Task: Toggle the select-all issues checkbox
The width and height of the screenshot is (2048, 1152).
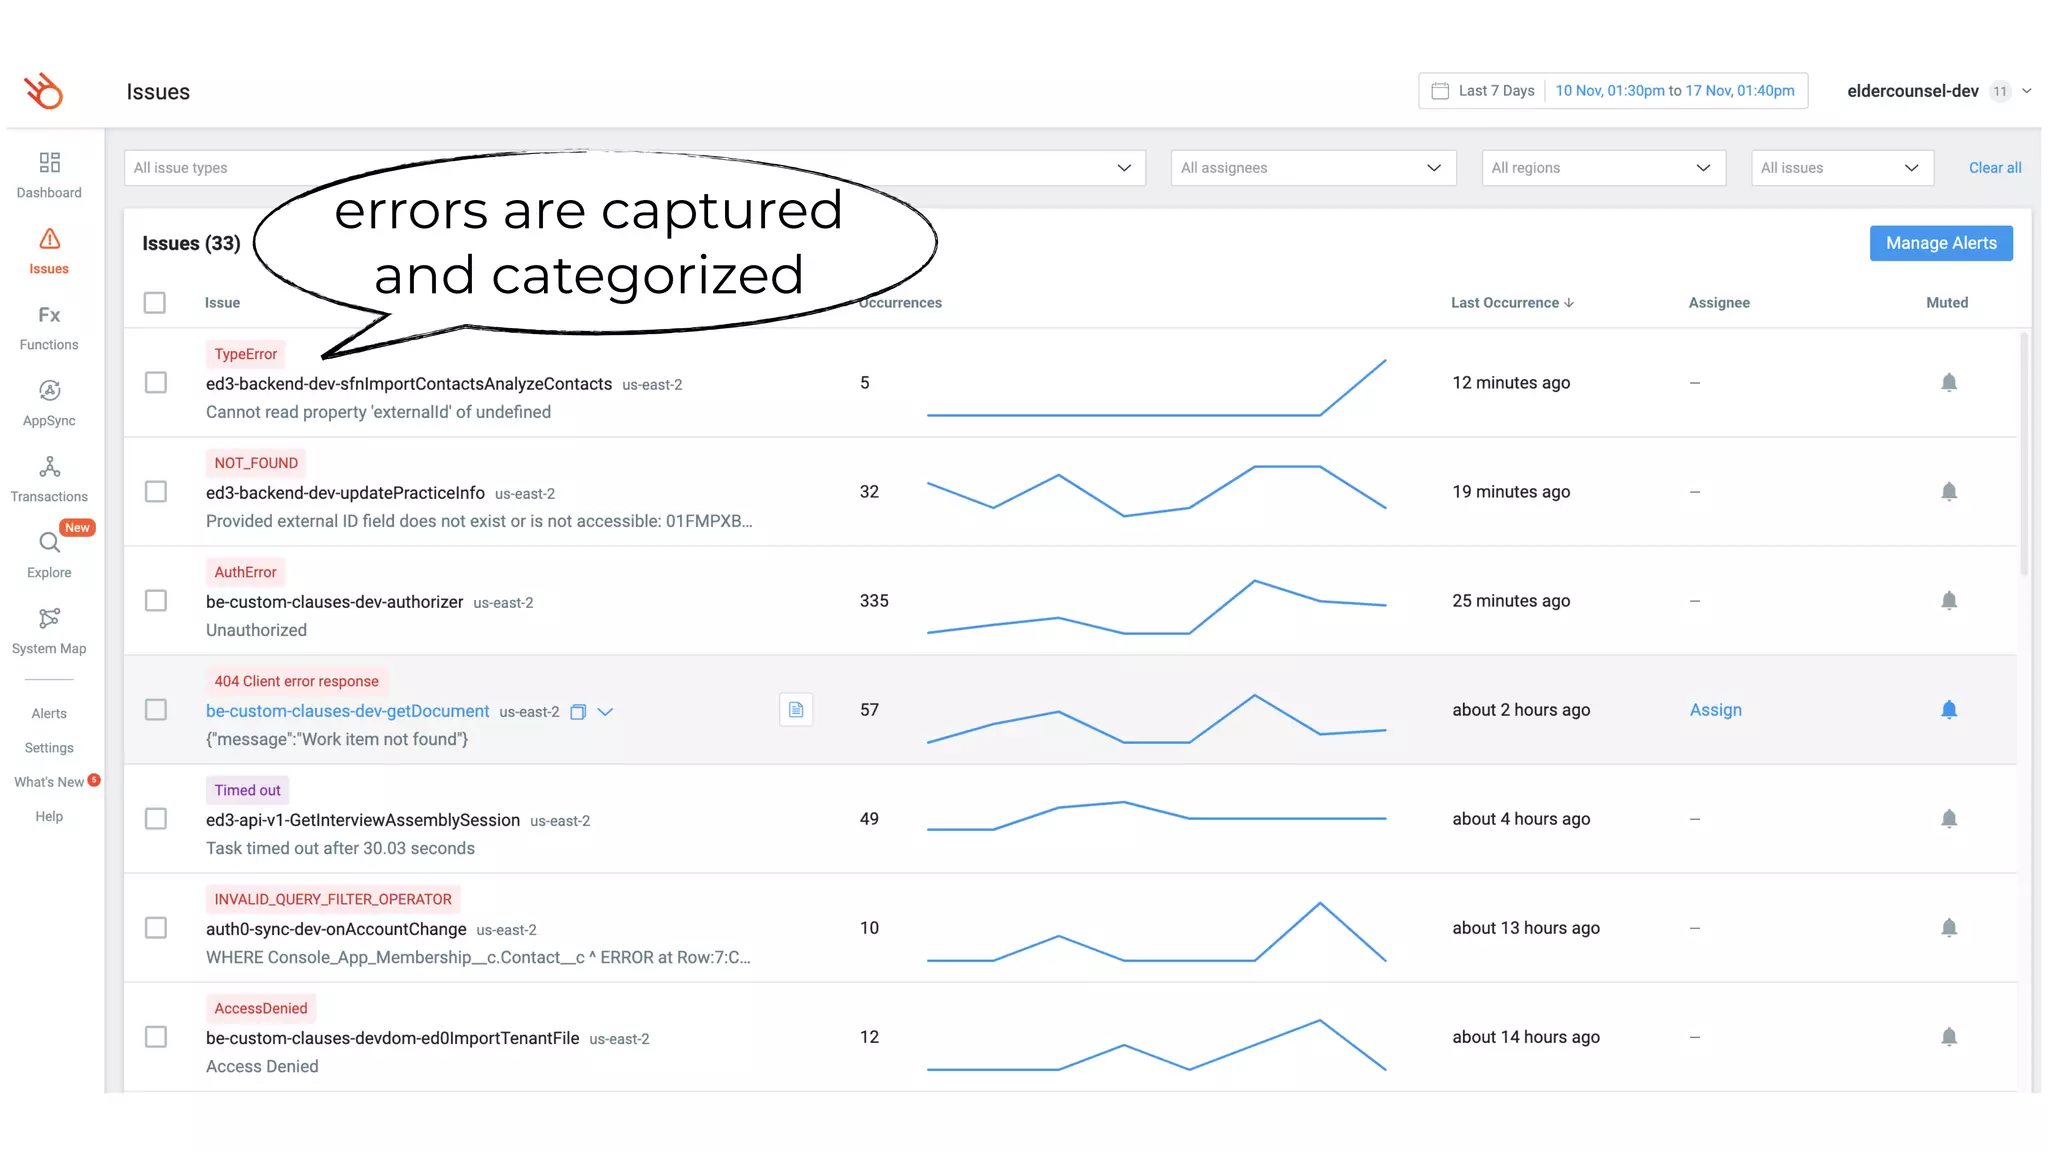Action: pos(155,303)
